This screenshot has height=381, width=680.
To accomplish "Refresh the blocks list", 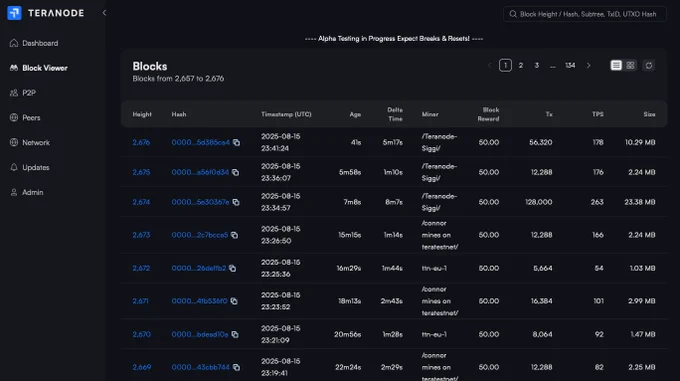I will 649,65.
